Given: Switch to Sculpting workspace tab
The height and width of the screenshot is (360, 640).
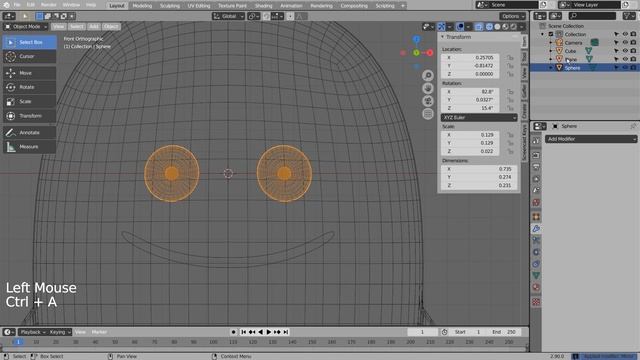Looking at the screenshot, I should [x=169, y=6].
